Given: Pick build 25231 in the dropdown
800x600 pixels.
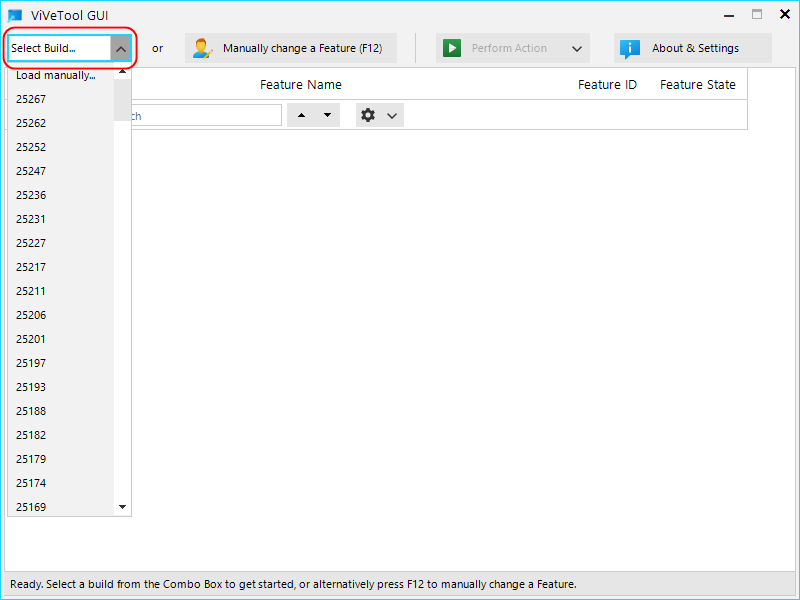Looking at the screenshot, I should pos(61,219).
